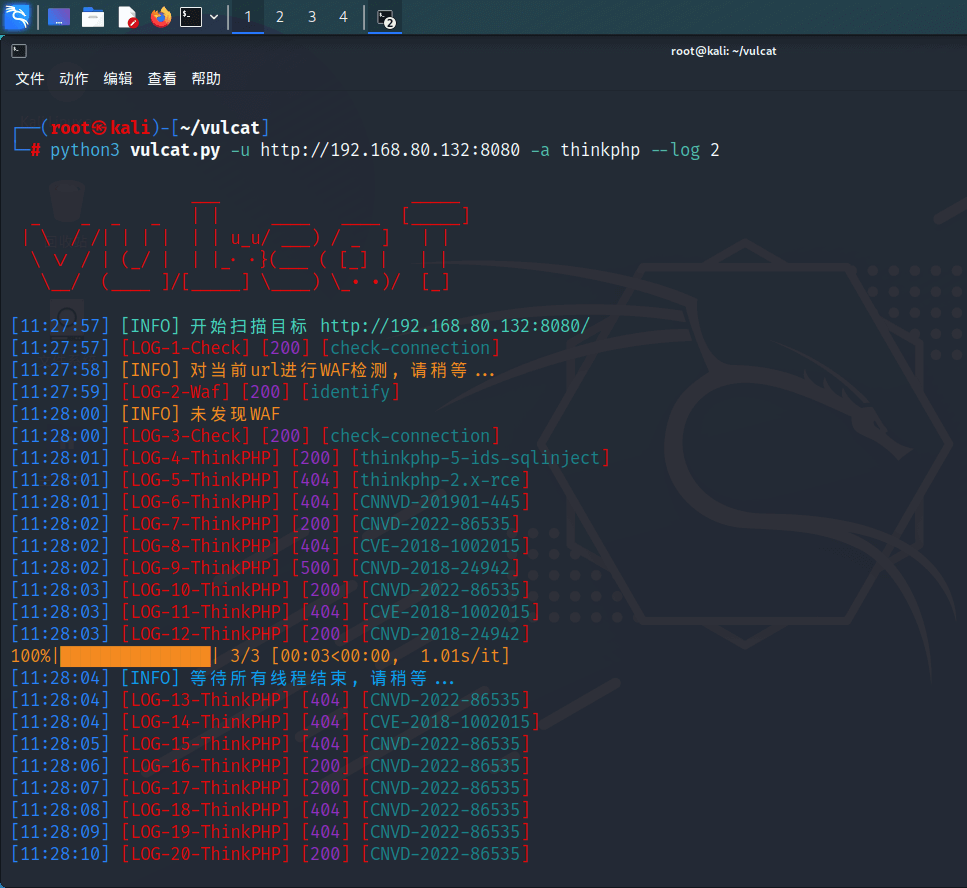This screenshot has height=888, width=967.
Task: Switch to workspace 4
Action: [x=344, y=17]
